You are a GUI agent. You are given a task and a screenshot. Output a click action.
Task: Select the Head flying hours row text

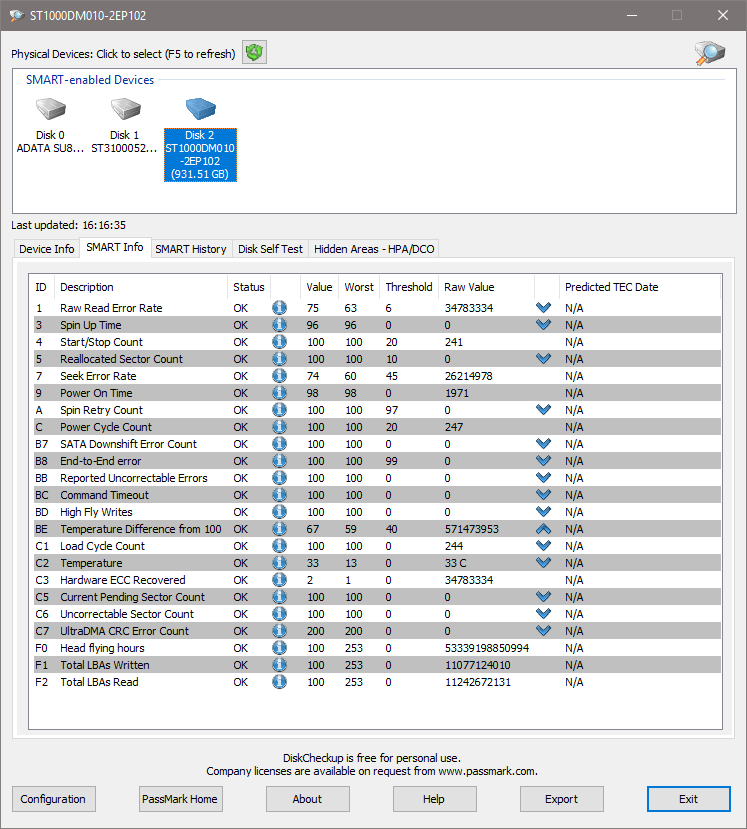[103, 648]
